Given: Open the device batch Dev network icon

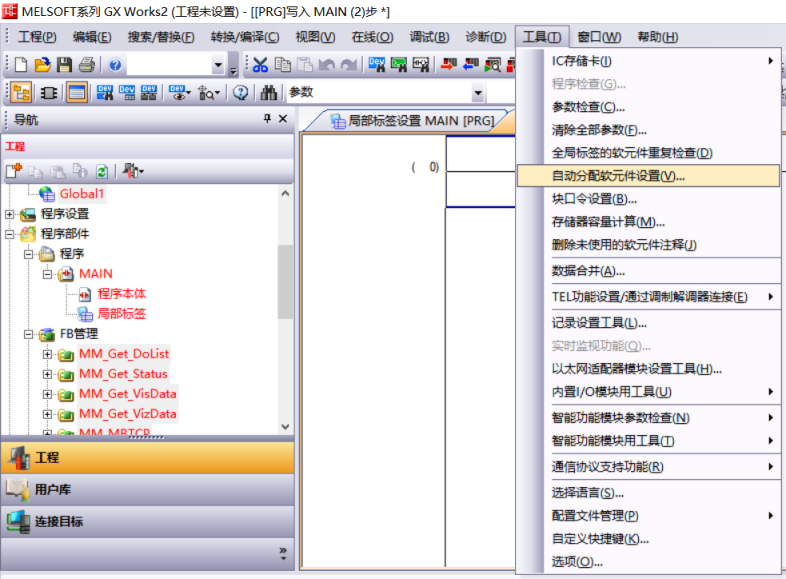Looking at the screenshot, I should (x=149, y=93).
